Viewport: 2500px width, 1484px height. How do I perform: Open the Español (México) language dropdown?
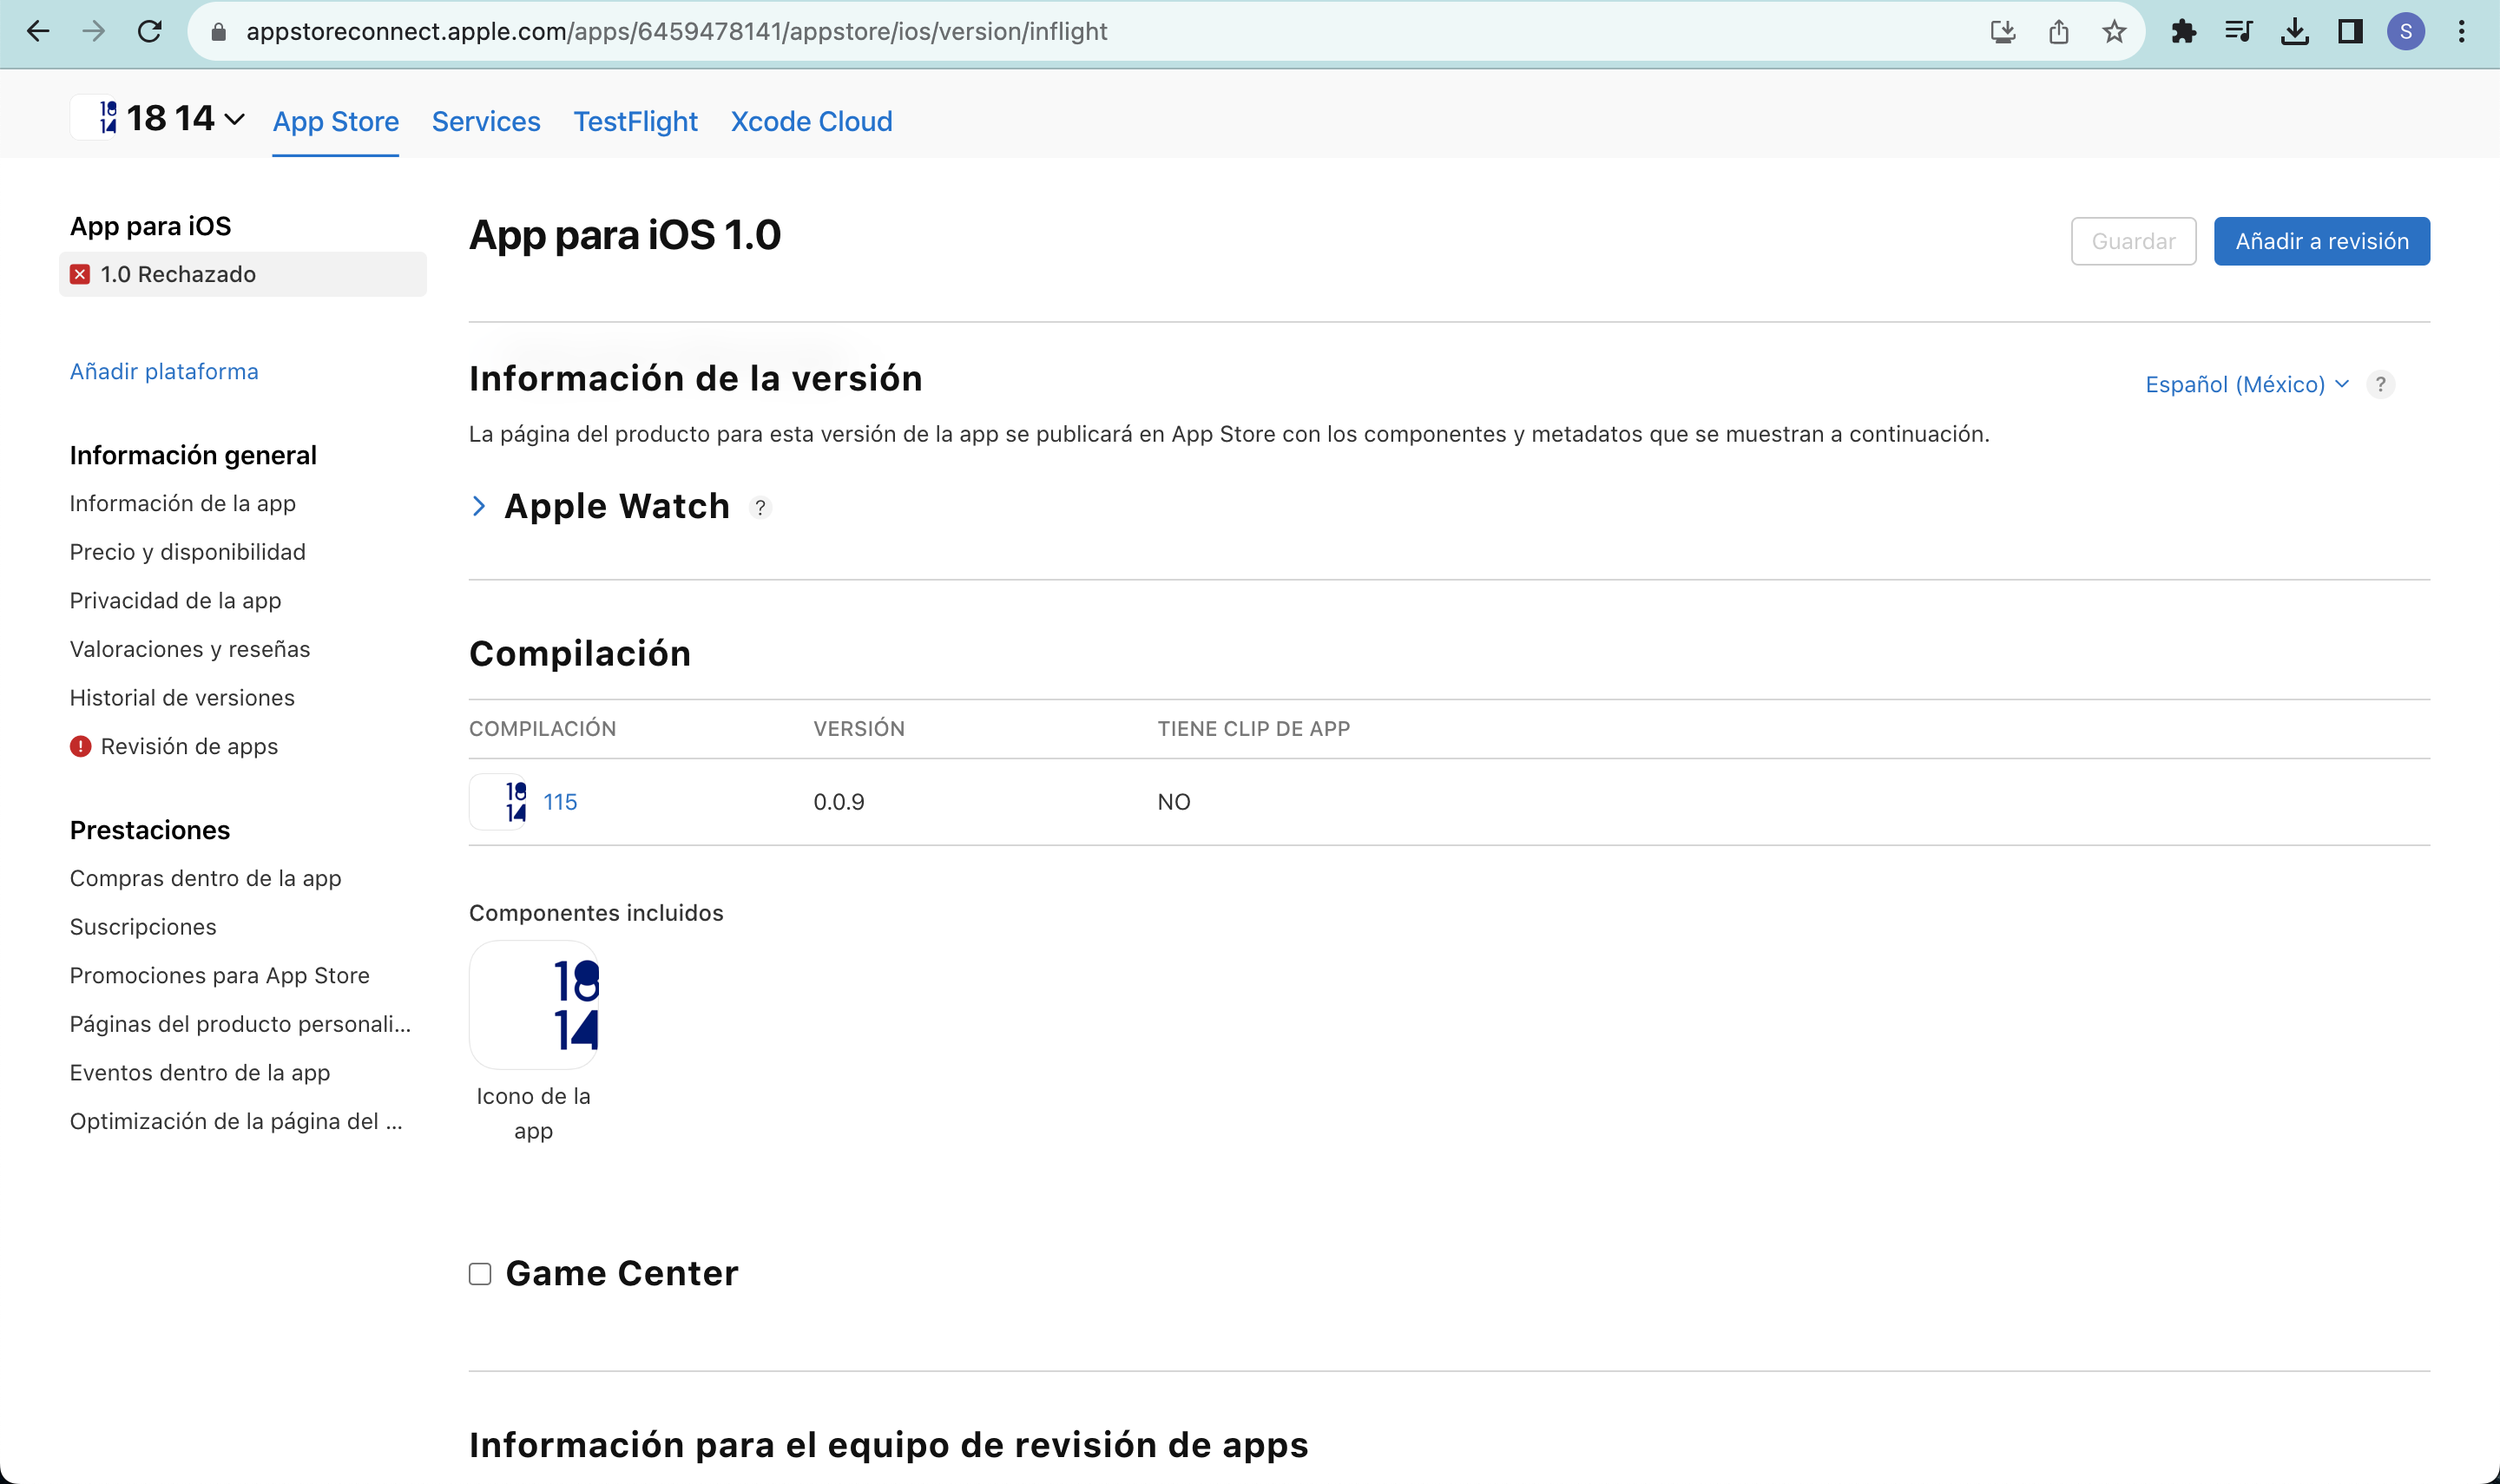click(2245, 385)
